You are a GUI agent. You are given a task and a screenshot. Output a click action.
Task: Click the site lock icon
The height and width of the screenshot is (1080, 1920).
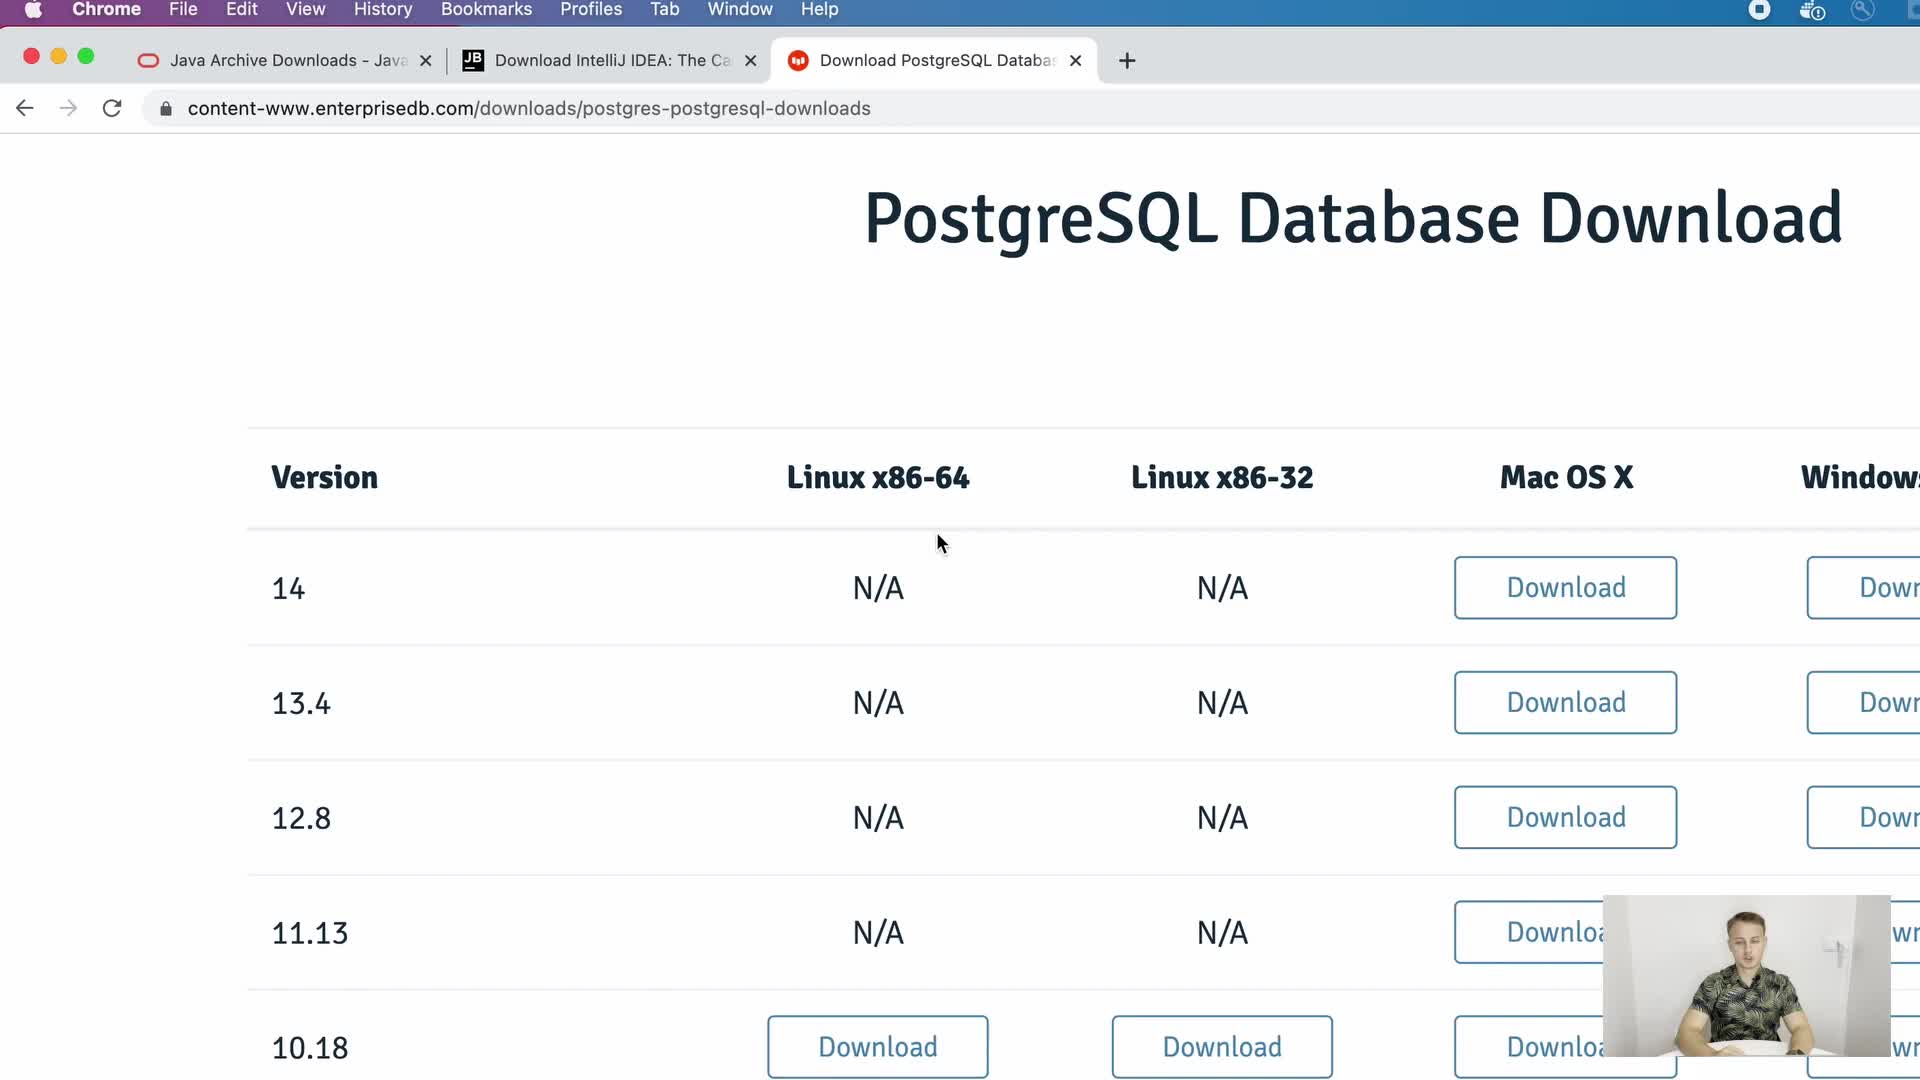(x=166, y=108)
